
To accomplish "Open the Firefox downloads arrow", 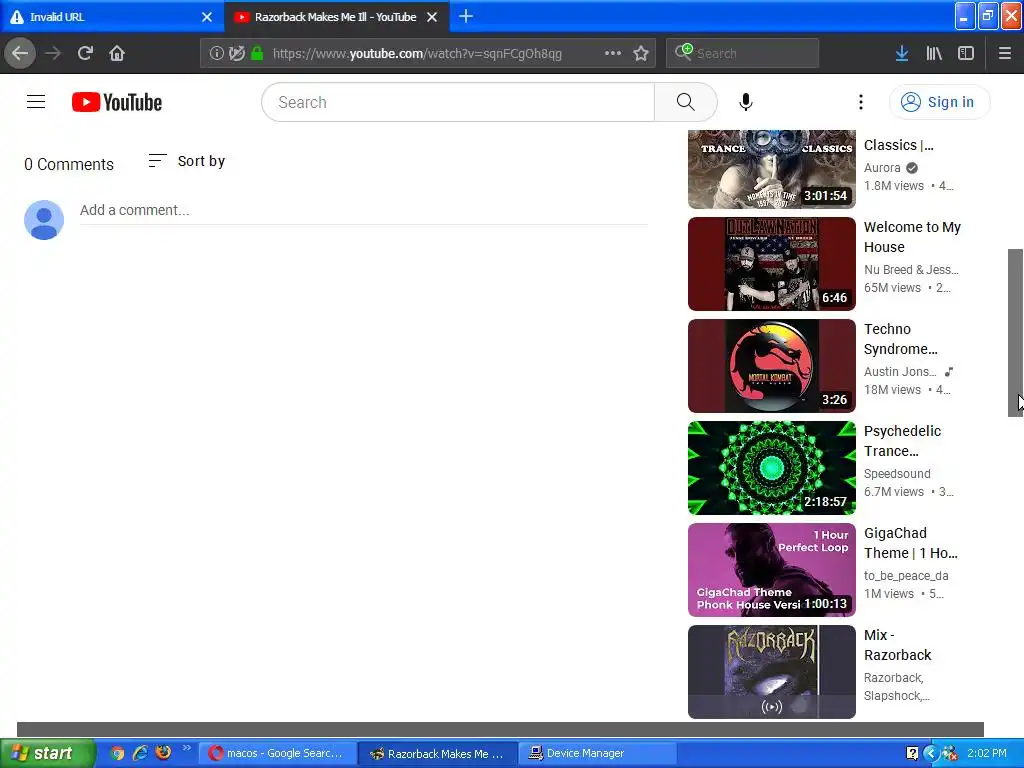I will point(902,53).
